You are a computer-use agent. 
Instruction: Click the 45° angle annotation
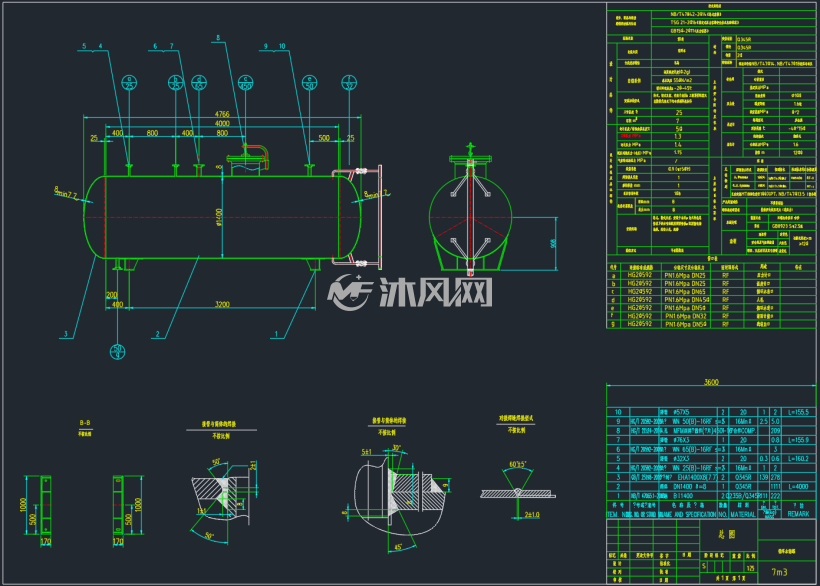click(x=397, y=547)
